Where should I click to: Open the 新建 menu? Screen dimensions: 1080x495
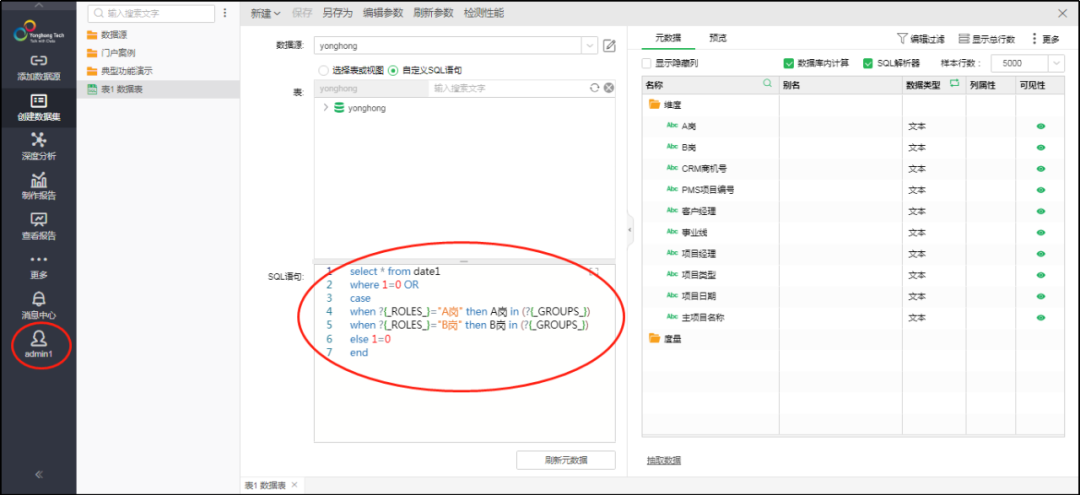coord(263,13)
